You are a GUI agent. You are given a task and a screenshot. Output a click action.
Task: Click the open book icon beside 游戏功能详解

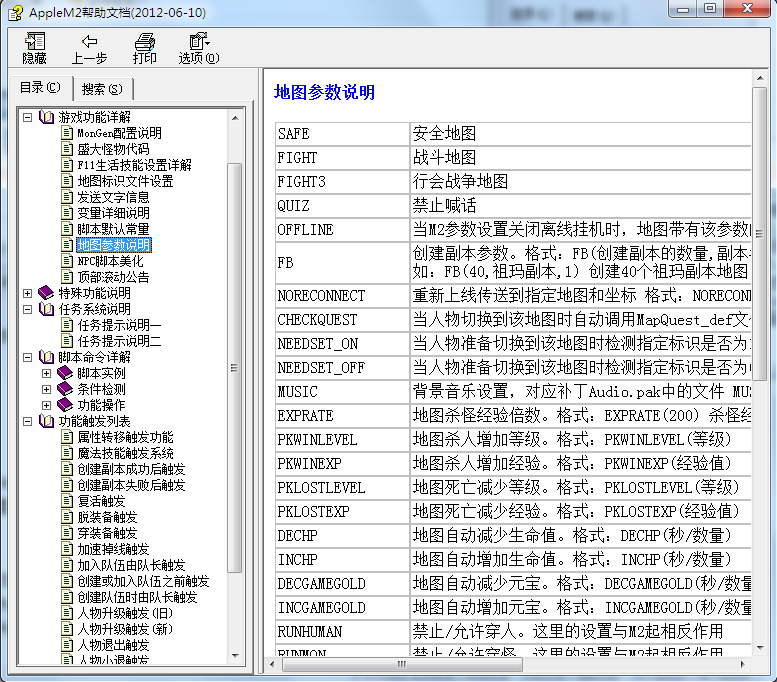(x=47, y=117)
